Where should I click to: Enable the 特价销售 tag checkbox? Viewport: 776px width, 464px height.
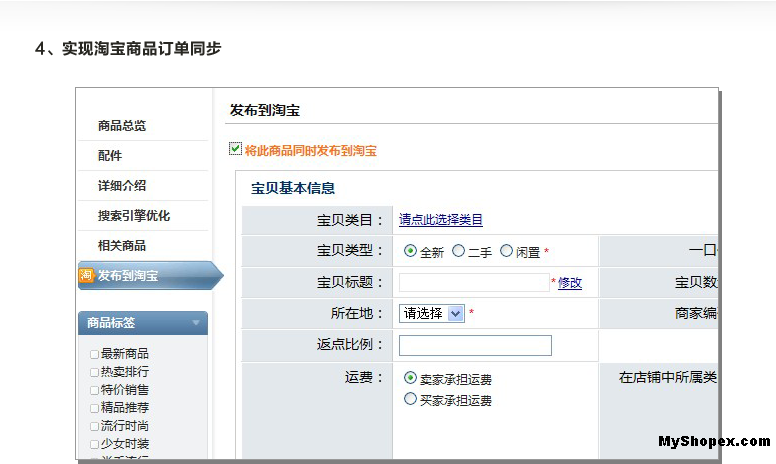pyautogui.click(x=94, y=390)
